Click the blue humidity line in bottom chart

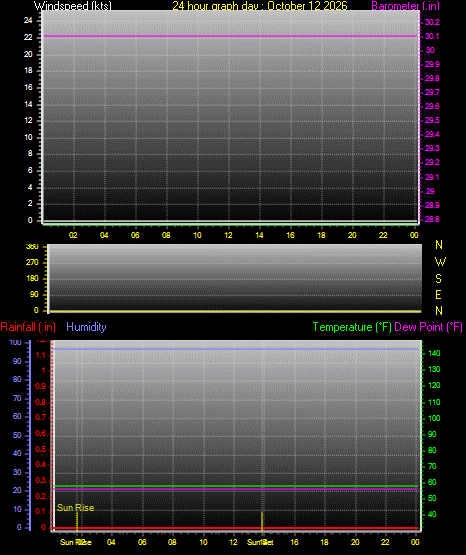(x=236, y=349)
